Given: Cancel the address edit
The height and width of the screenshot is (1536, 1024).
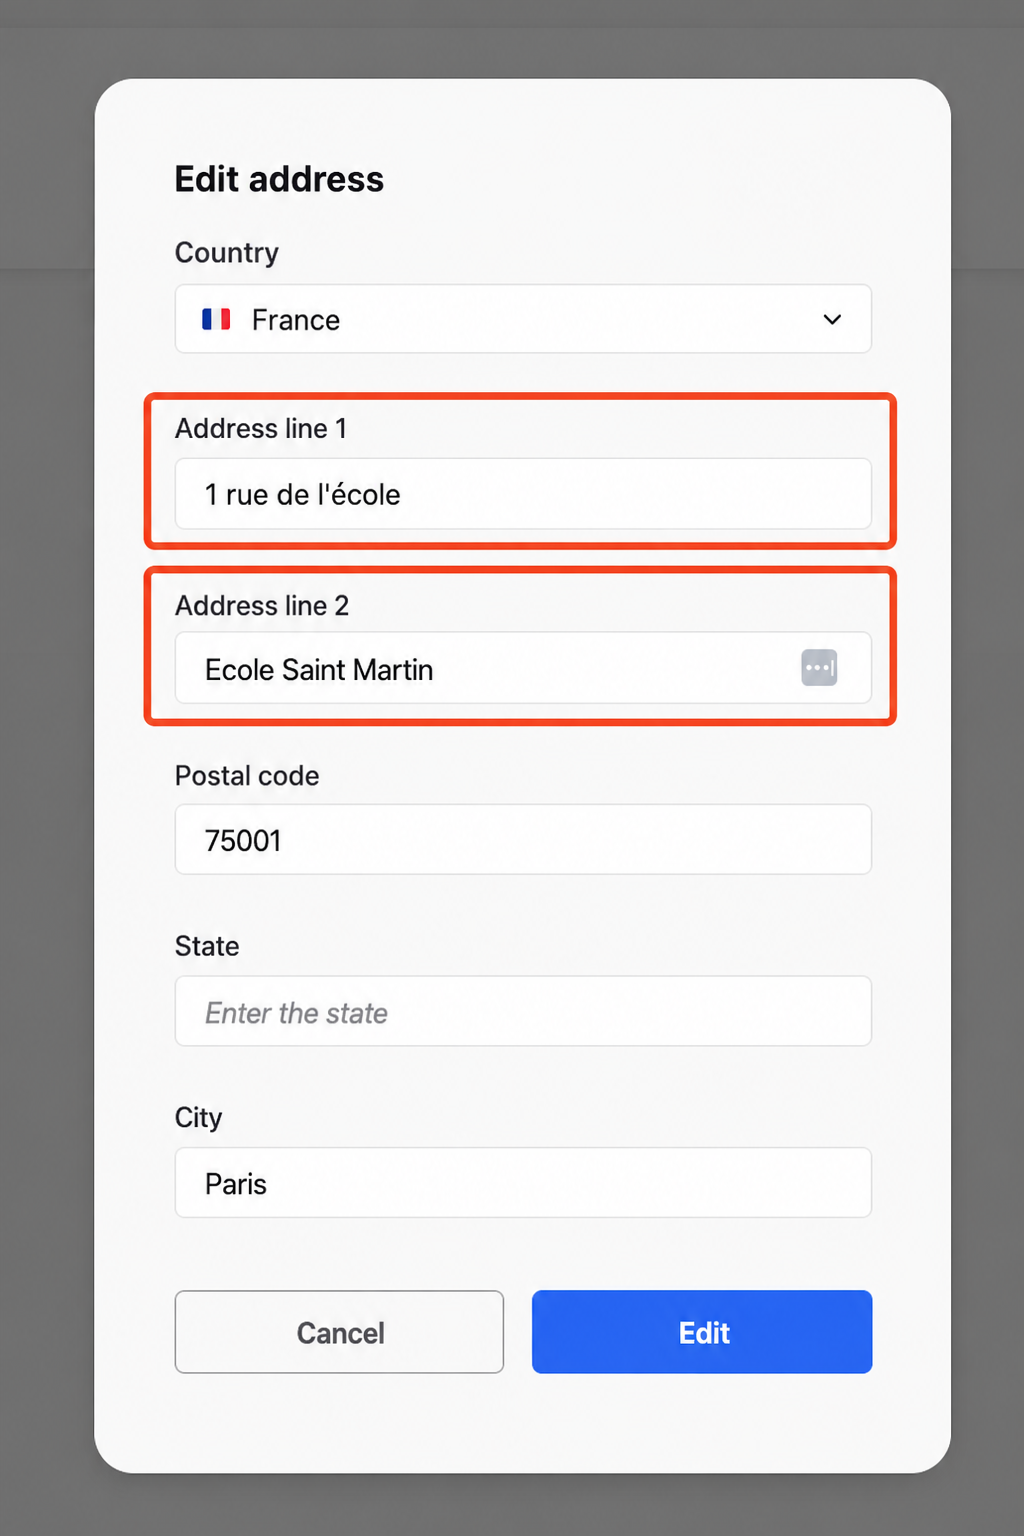Looking at the screenshot, I should pyautogui.click(x=339, y=1332).
